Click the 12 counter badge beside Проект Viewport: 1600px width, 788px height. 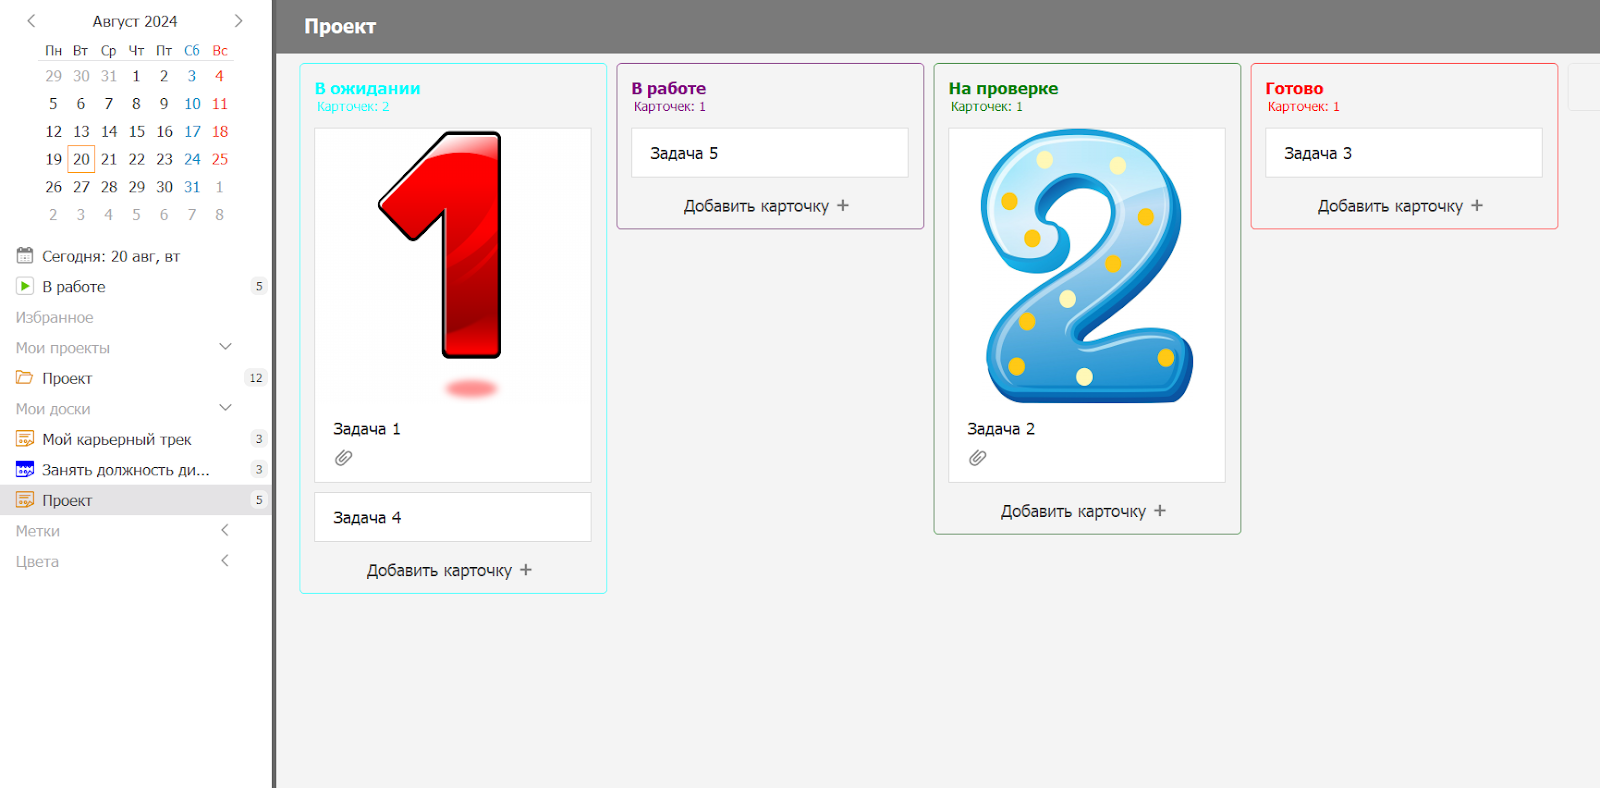256,378
